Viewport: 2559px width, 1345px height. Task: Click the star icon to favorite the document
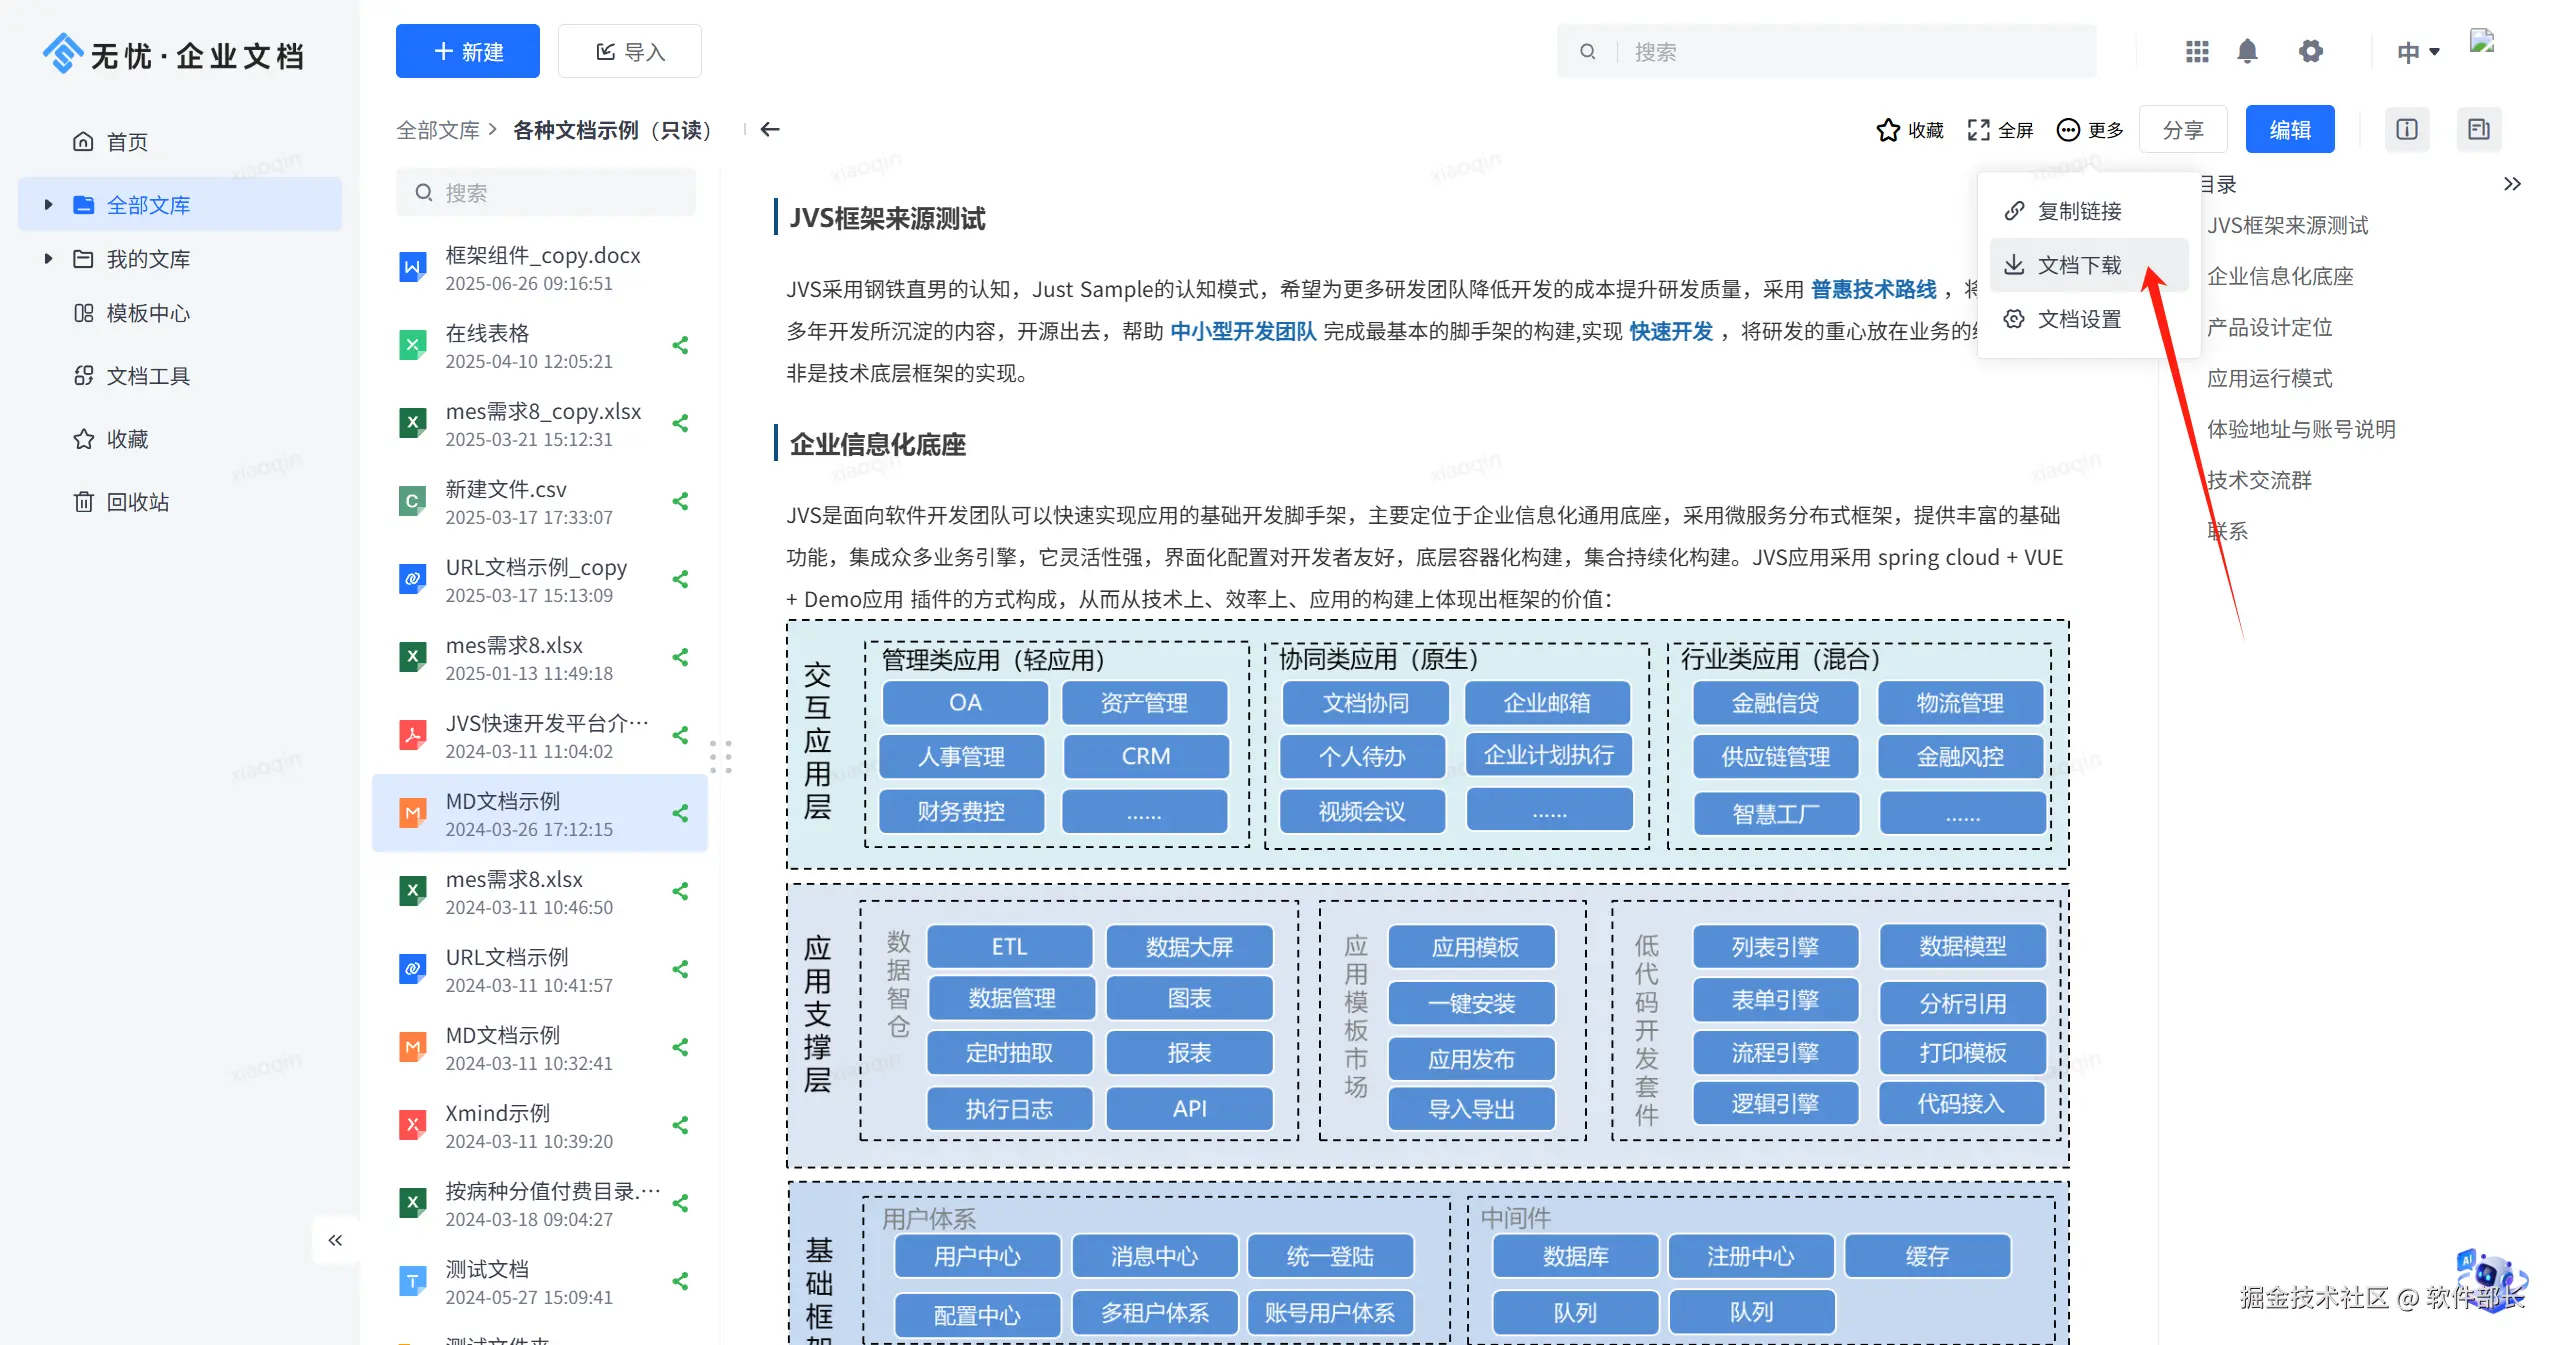point(1887,130)
